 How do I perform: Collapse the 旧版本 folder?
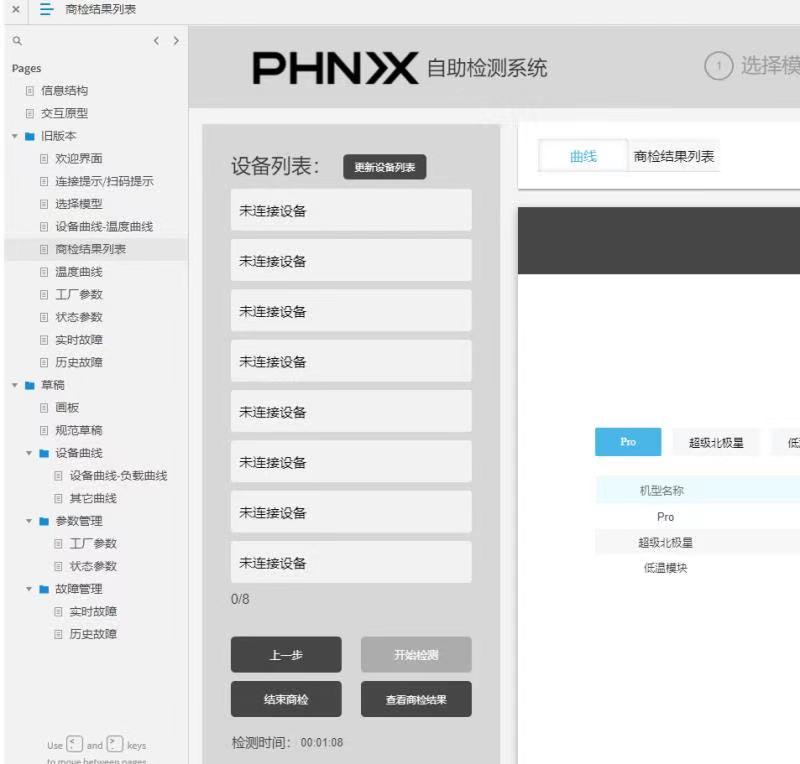tap(16, 136)
